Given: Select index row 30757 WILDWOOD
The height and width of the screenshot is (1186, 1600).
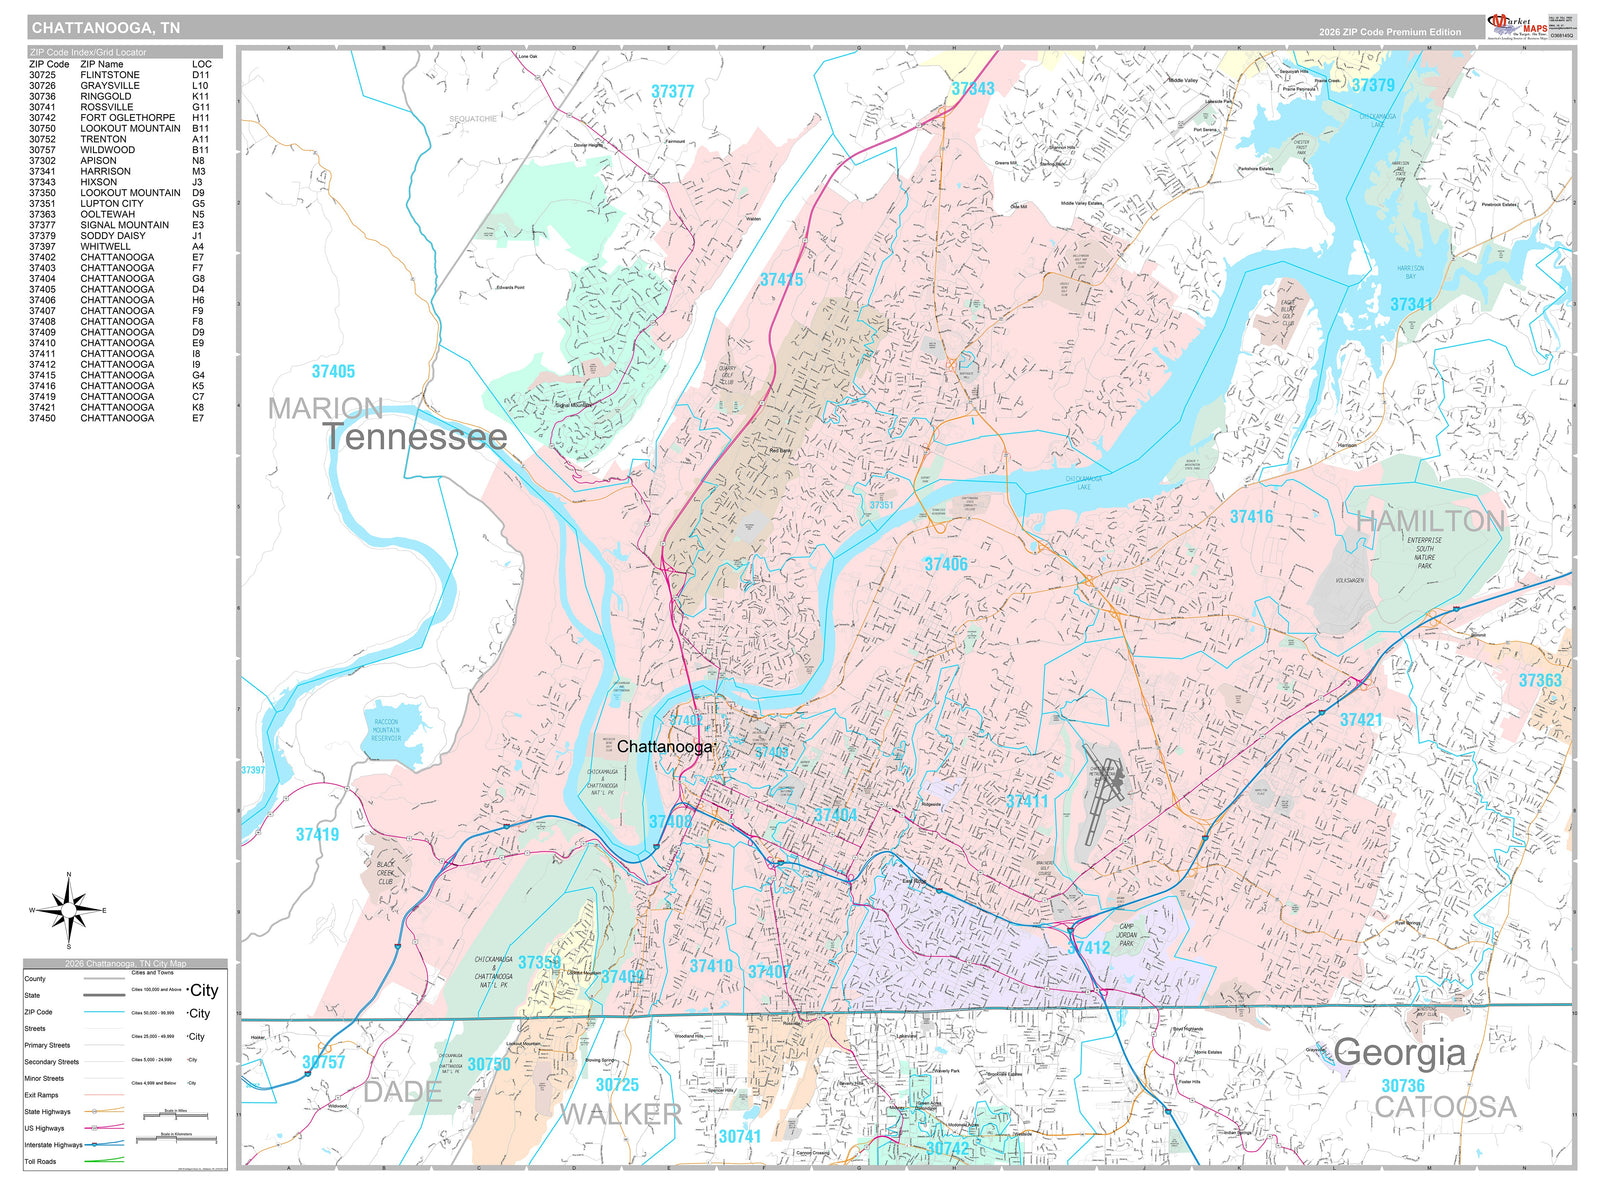Looking at the screenshot, I should pyautogui.click(x=120, y=150).
